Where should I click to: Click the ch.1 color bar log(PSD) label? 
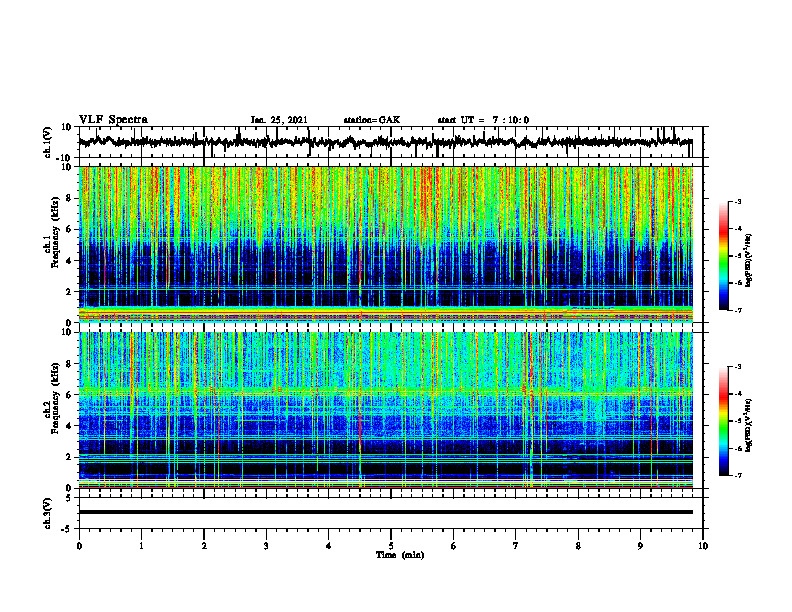[x=748, y=261]
